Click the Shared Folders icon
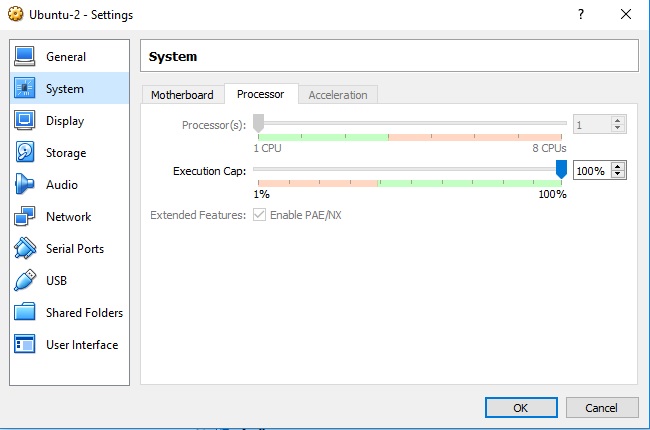650x430 pixels. 25,313
